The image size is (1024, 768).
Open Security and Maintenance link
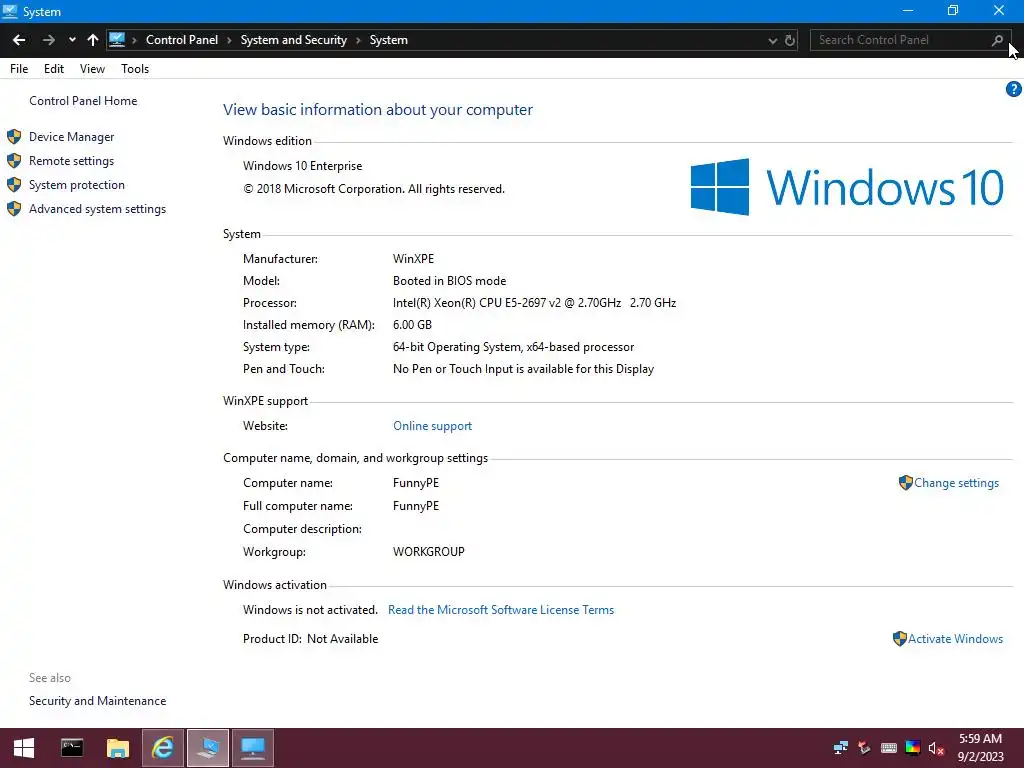[x=97, y=701]
